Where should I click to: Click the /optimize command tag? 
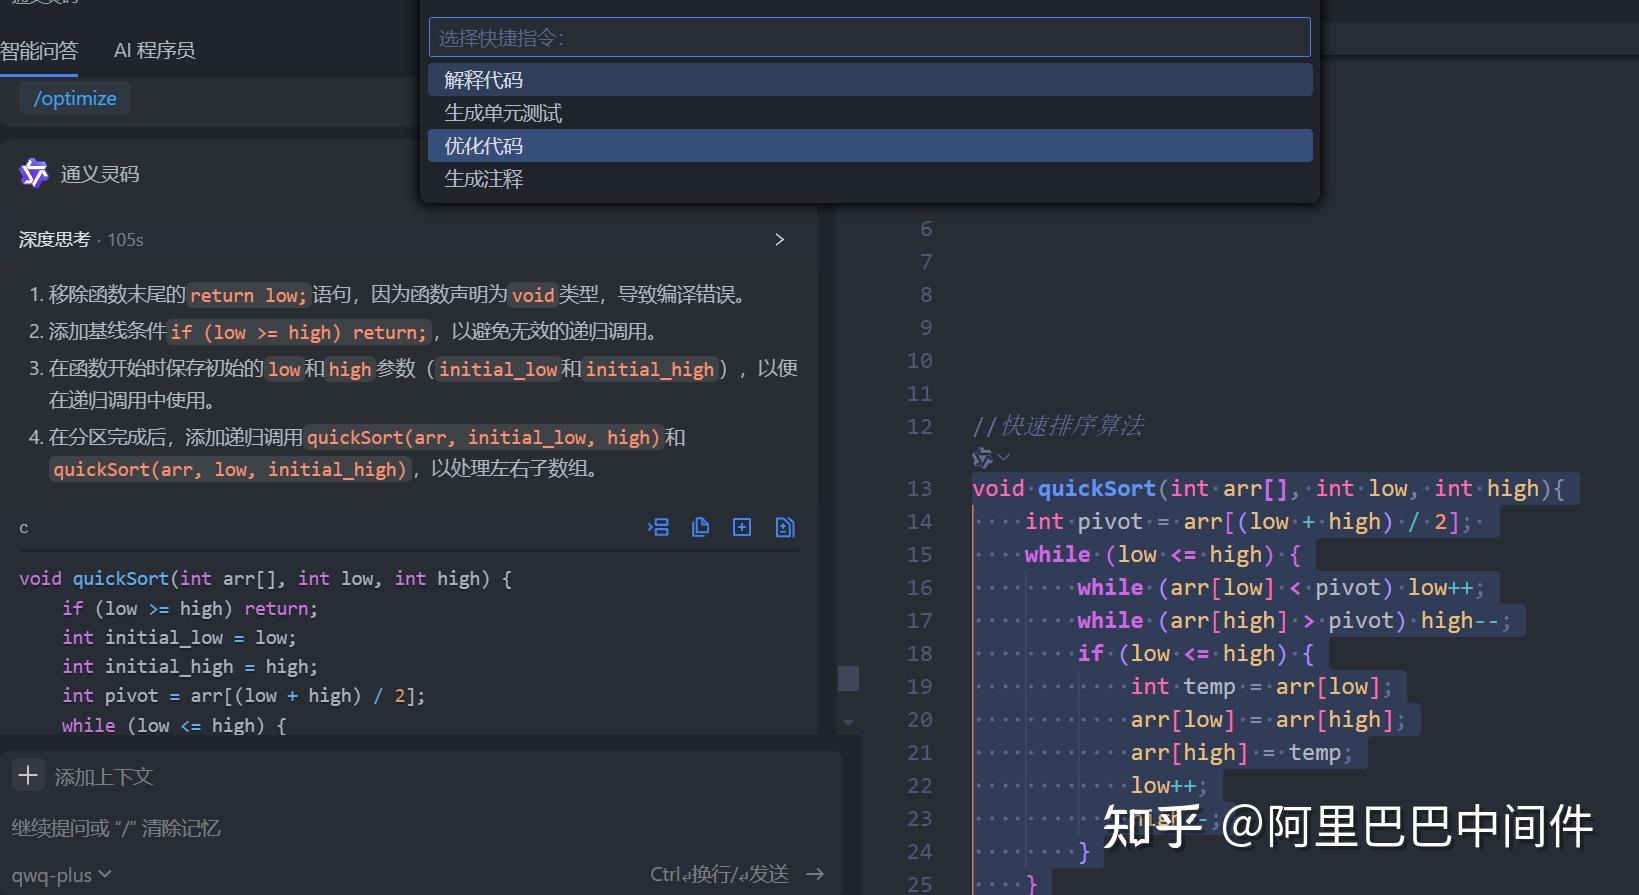coord(75,98)
